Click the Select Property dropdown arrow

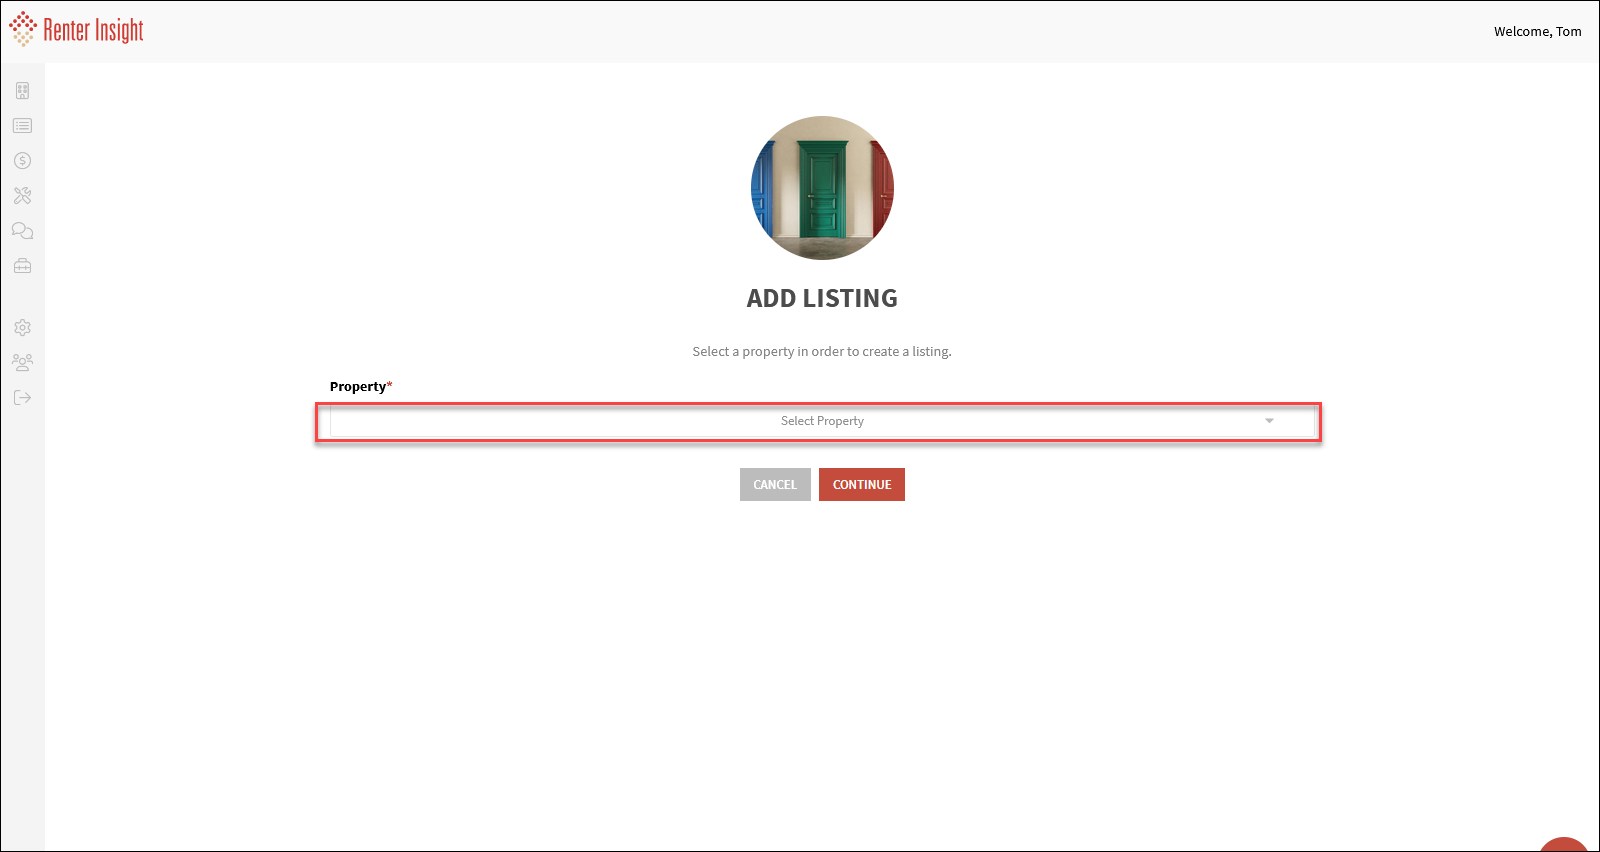(1269, 421)
